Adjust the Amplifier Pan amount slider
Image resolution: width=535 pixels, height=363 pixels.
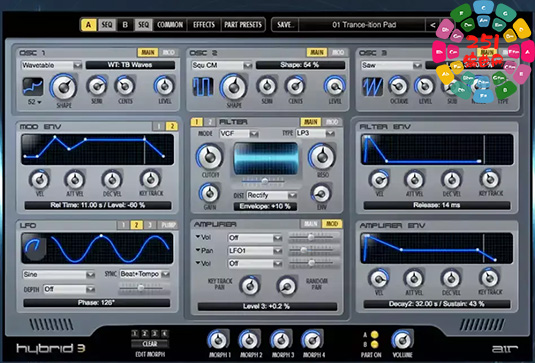click(314, 250)
